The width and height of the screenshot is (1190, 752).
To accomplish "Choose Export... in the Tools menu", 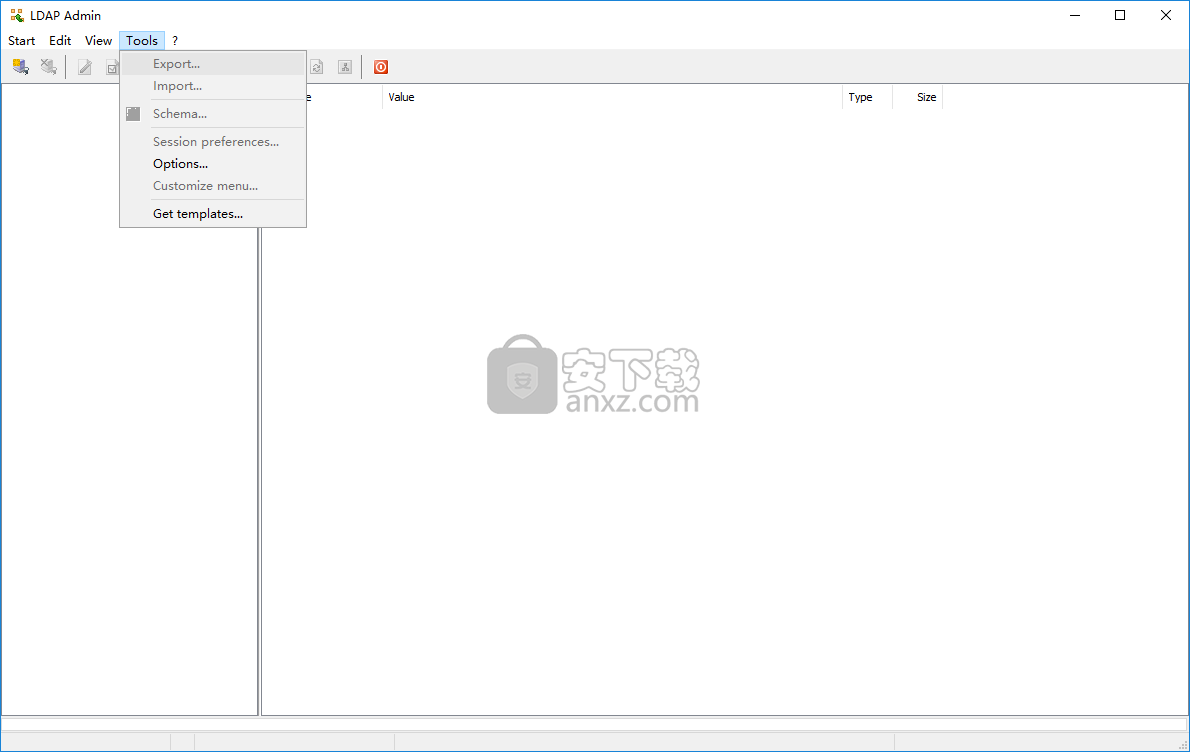I will click(x=213, y=64).
